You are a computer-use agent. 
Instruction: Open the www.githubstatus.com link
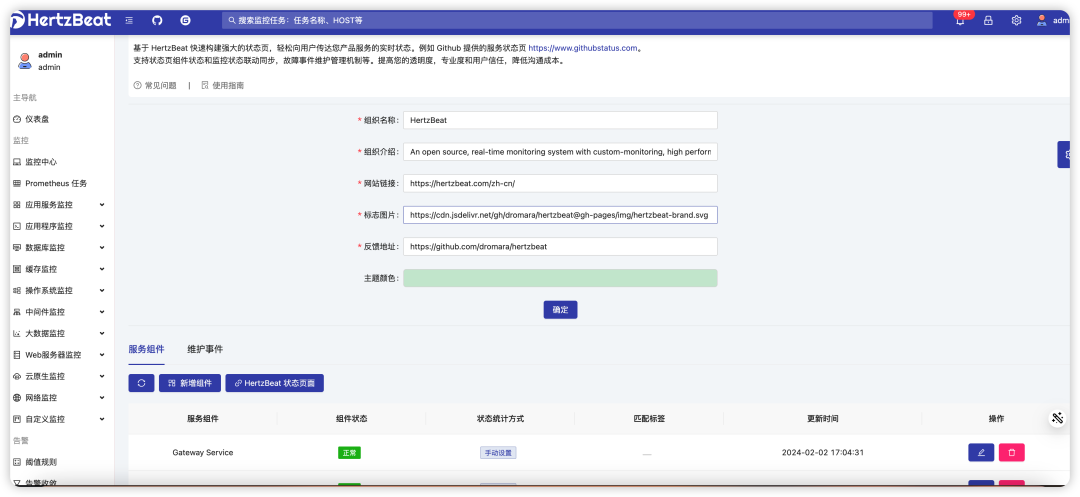(x=583, y=48)
